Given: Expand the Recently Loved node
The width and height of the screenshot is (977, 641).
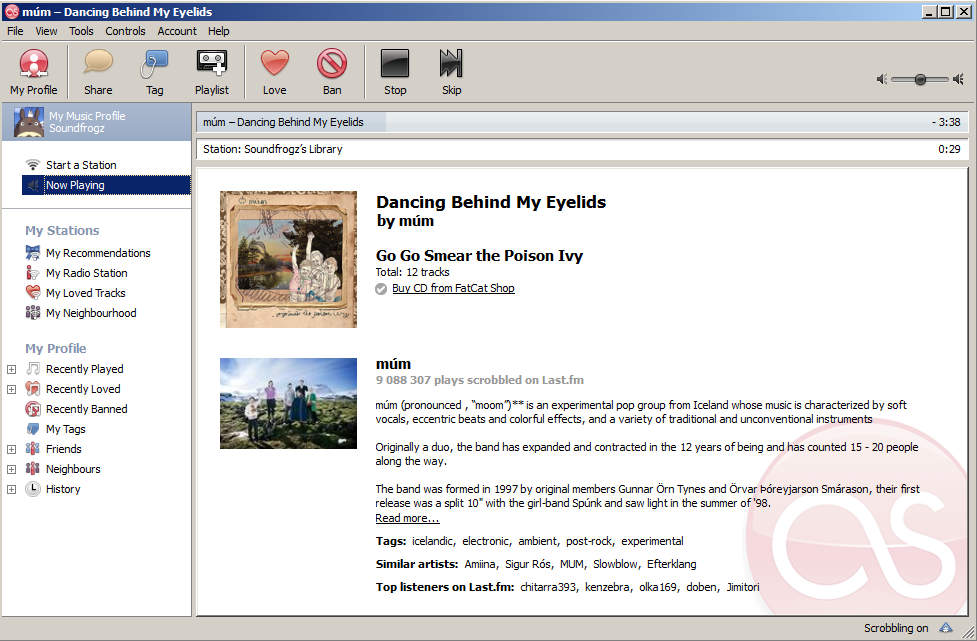Looking at the screenshot, I should tap(11, 389).
